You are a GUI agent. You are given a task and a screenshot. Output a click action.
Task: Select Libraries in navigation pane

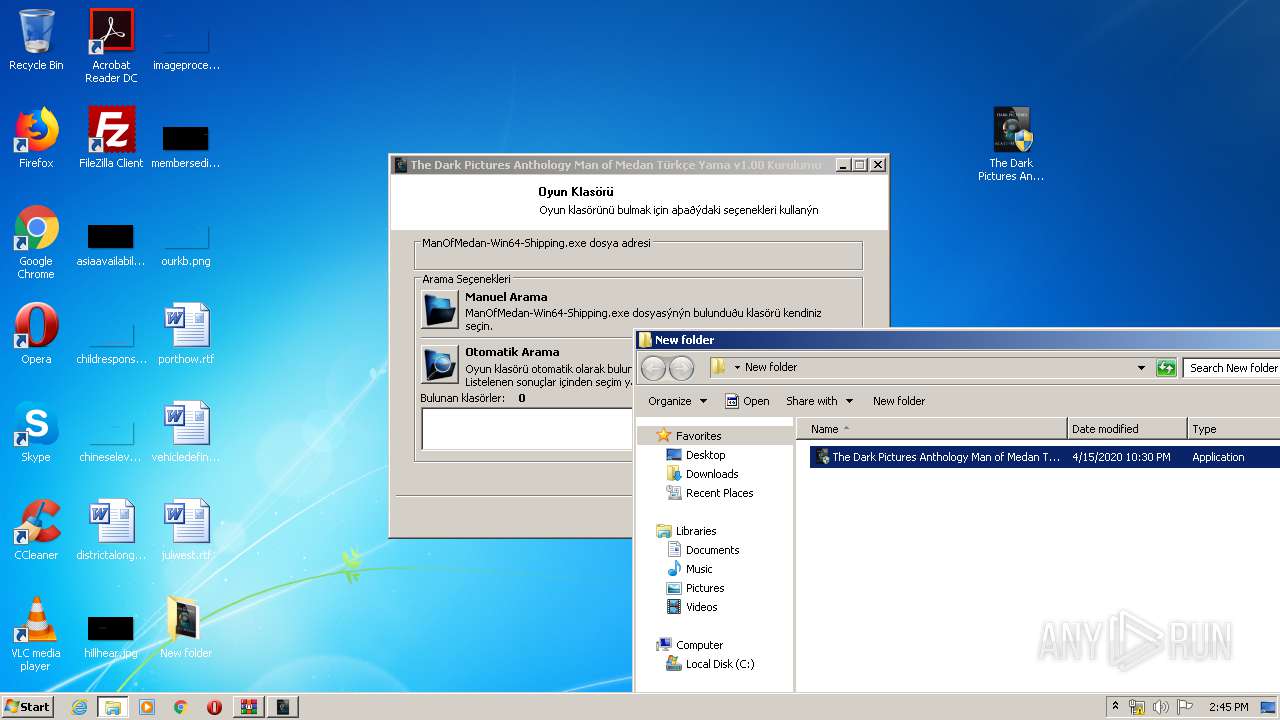coord(696,531)
